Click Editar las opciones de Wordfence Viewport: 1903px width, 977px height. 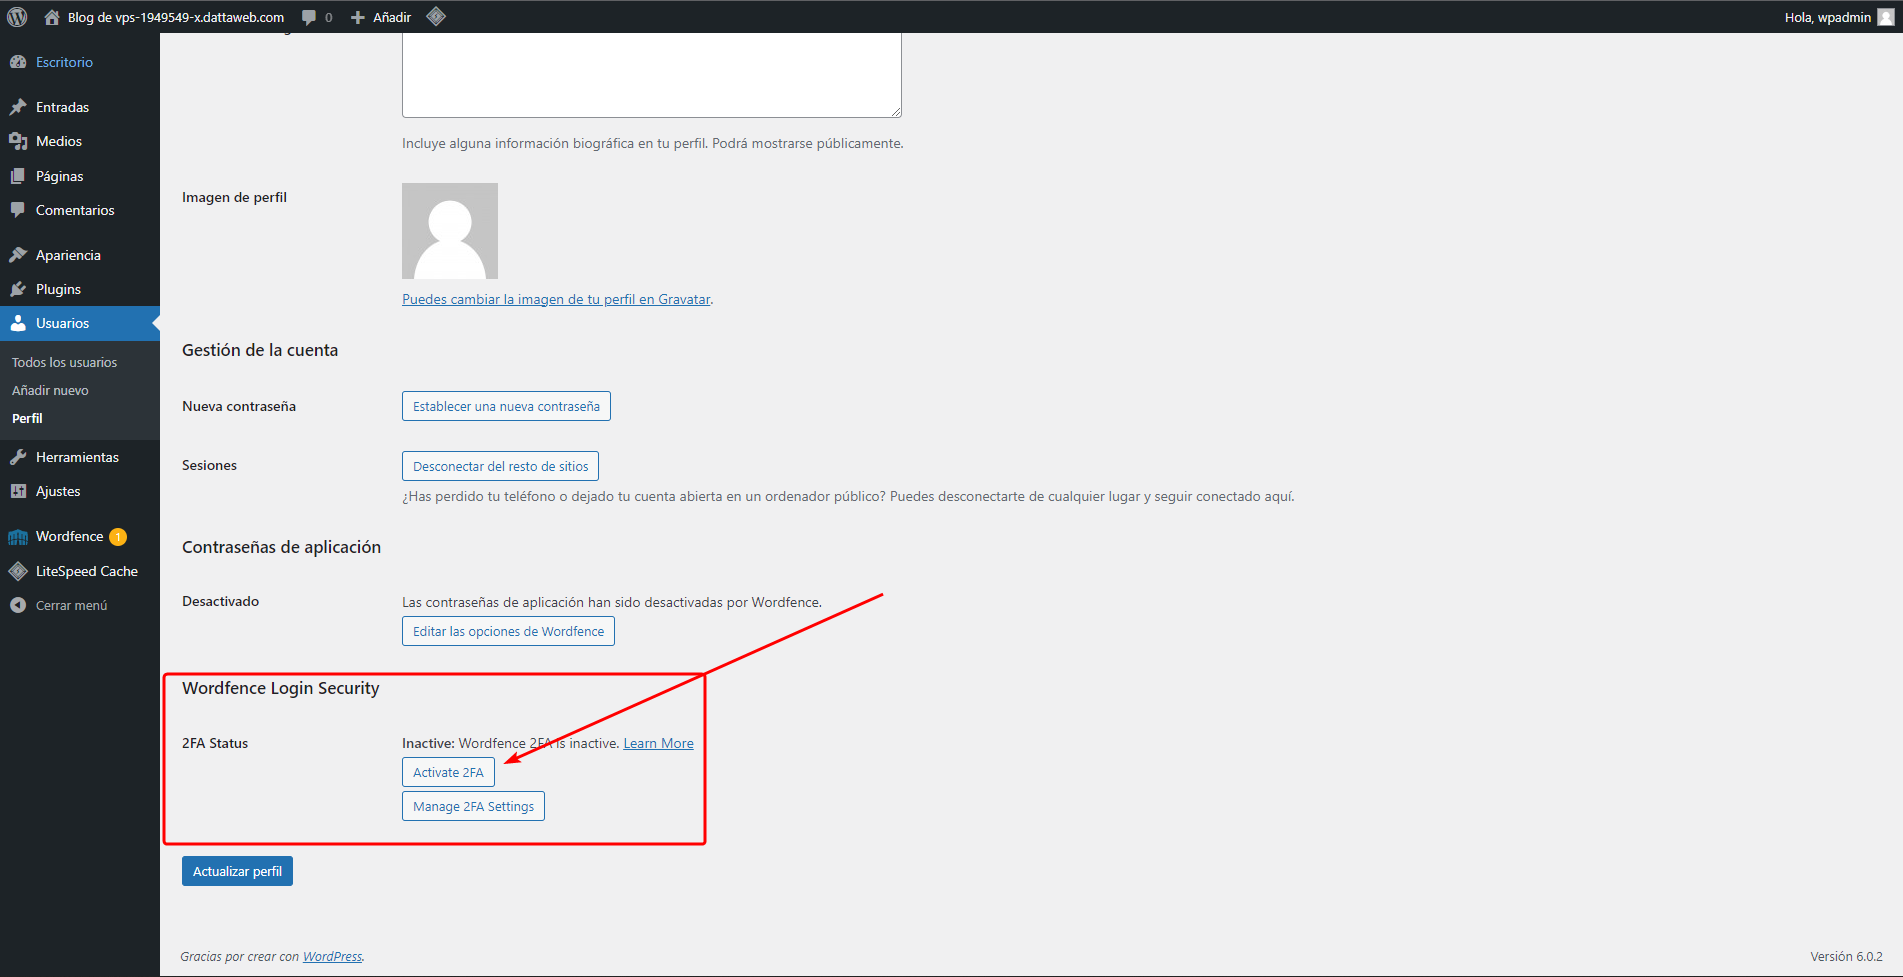point(508,631)
